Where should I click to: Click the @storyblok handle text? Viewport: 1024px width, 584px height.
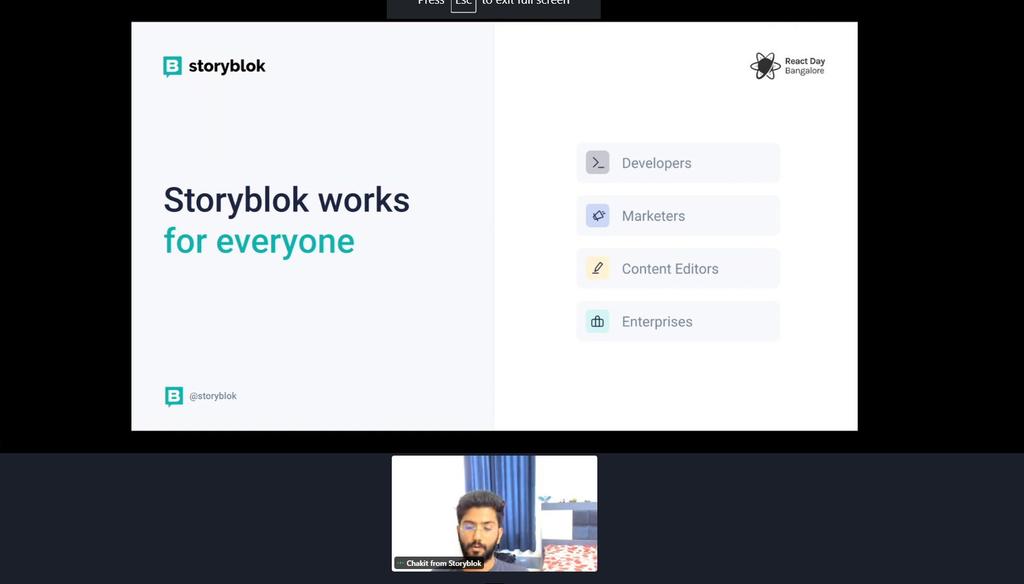[213, 396]
